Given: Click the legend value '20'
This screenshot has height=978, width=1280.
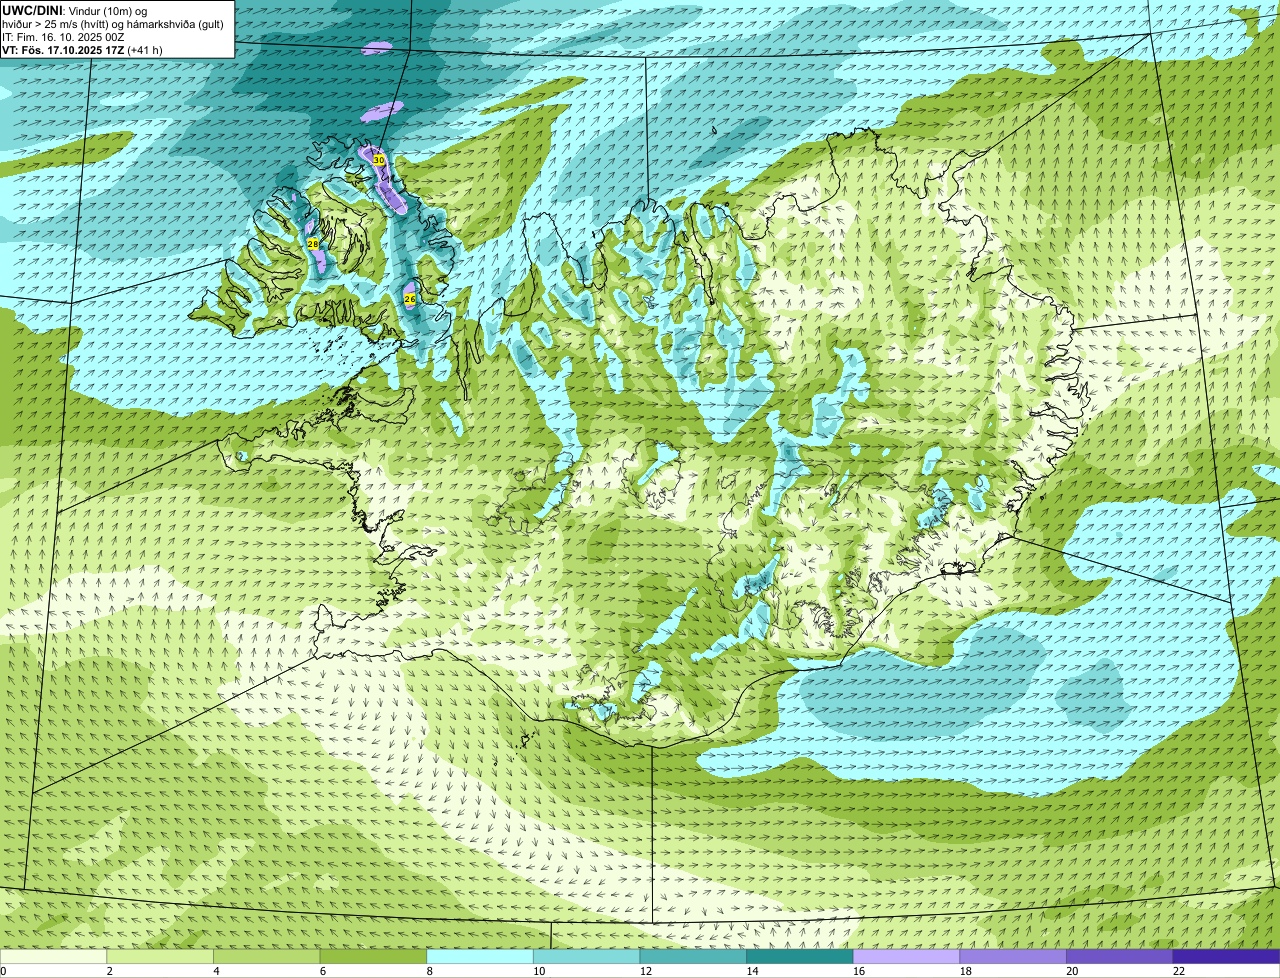Looking at the screenshot, I should [1072, 971].
